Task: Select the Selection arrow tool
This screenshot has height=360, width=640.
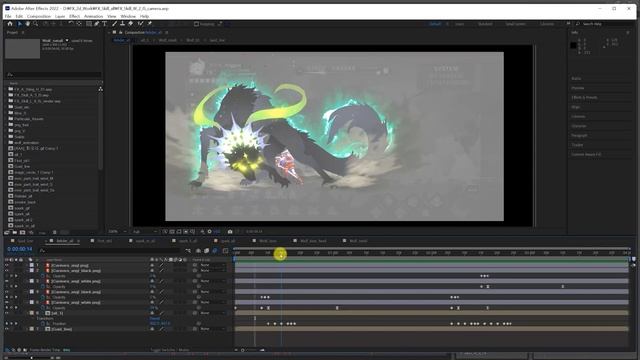Action: pos(19,24)
